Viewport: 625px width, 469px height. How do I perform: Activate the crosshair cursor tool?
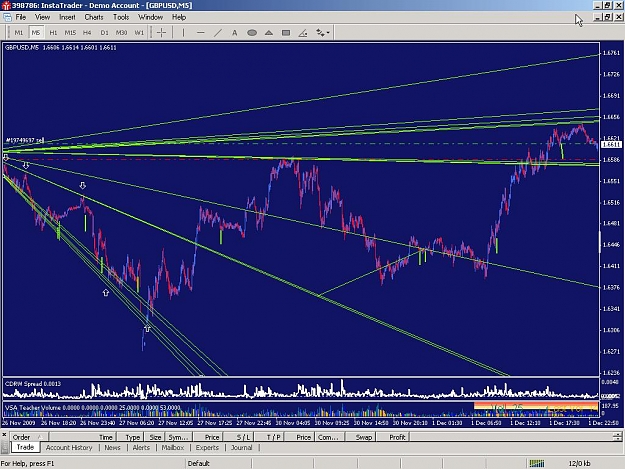coord(161,33)
